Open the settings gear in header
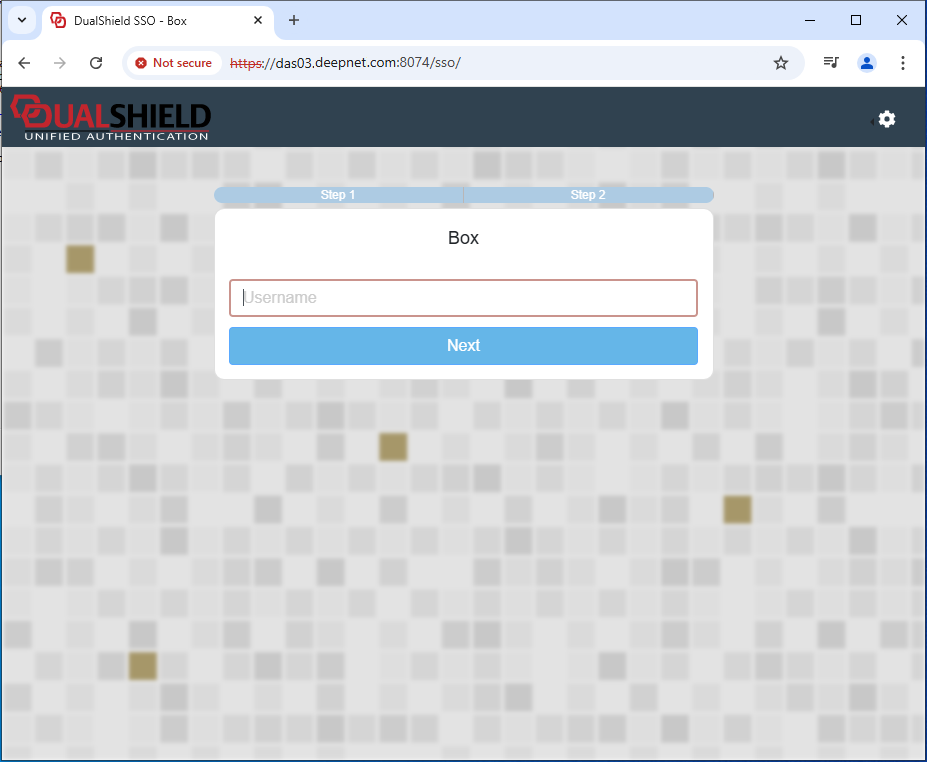The width and height of the screenshot is (929, 764). coord(886,120)
